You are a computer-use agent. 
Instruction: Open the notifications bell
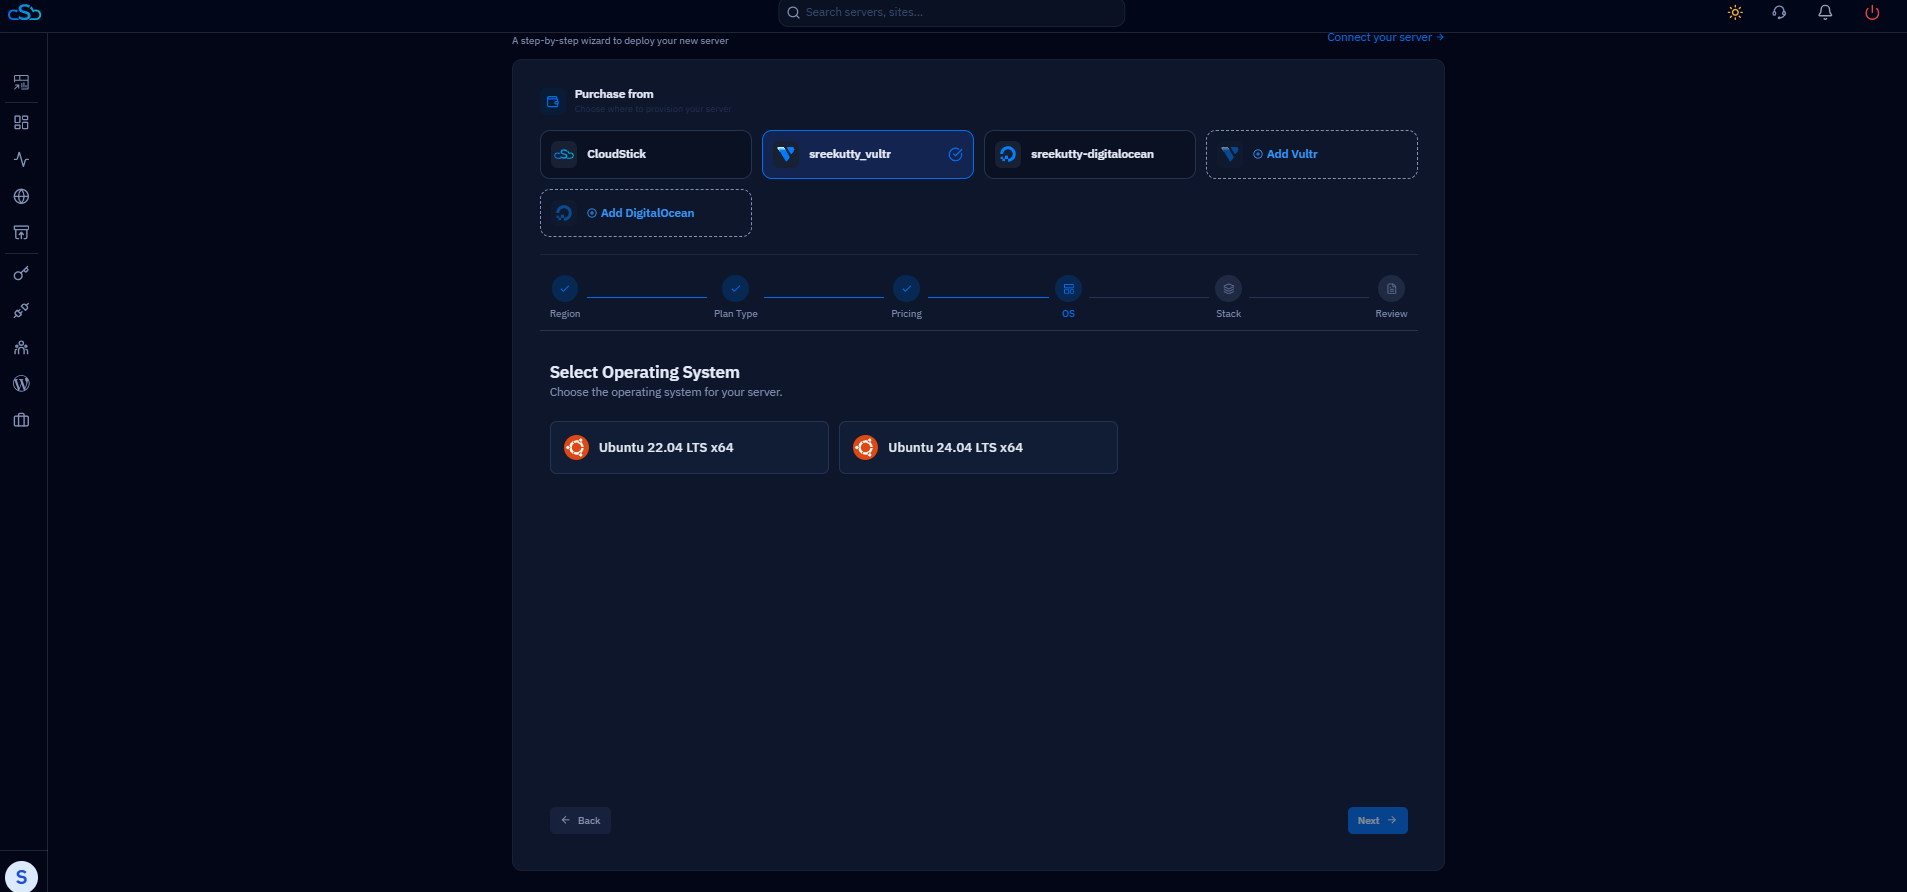(1825, 13)
